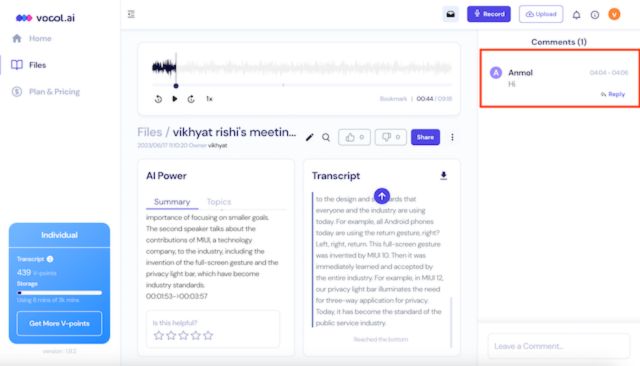Click Transcript info icon in plan card
The image size is (640, 366).
(50, 259)
